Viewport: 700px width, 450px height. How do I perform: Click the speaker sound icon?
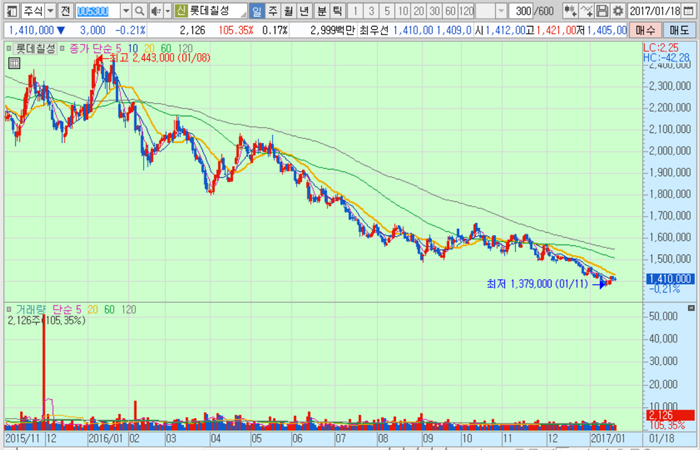pos(156,10)
